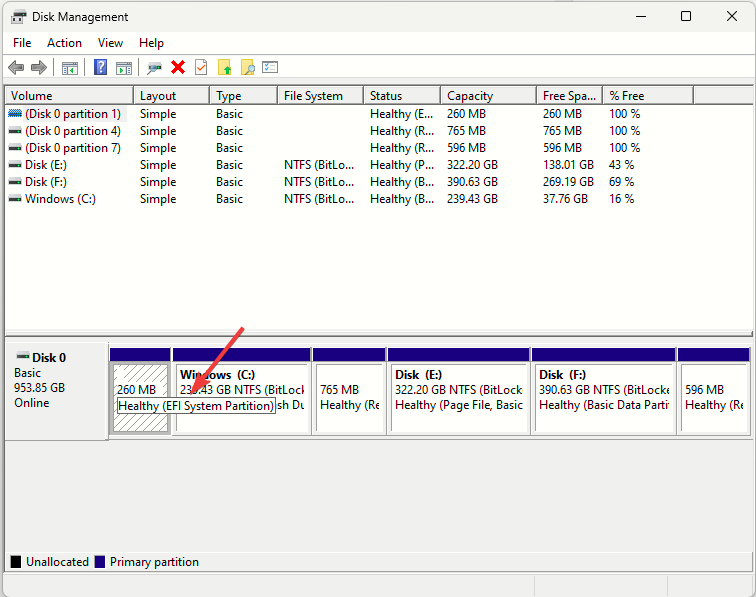Click the Disk Management title bar icon
Image resolution: width=756 pixels, height=597 pixels.
pyautogui.click(x=18, y=17)
